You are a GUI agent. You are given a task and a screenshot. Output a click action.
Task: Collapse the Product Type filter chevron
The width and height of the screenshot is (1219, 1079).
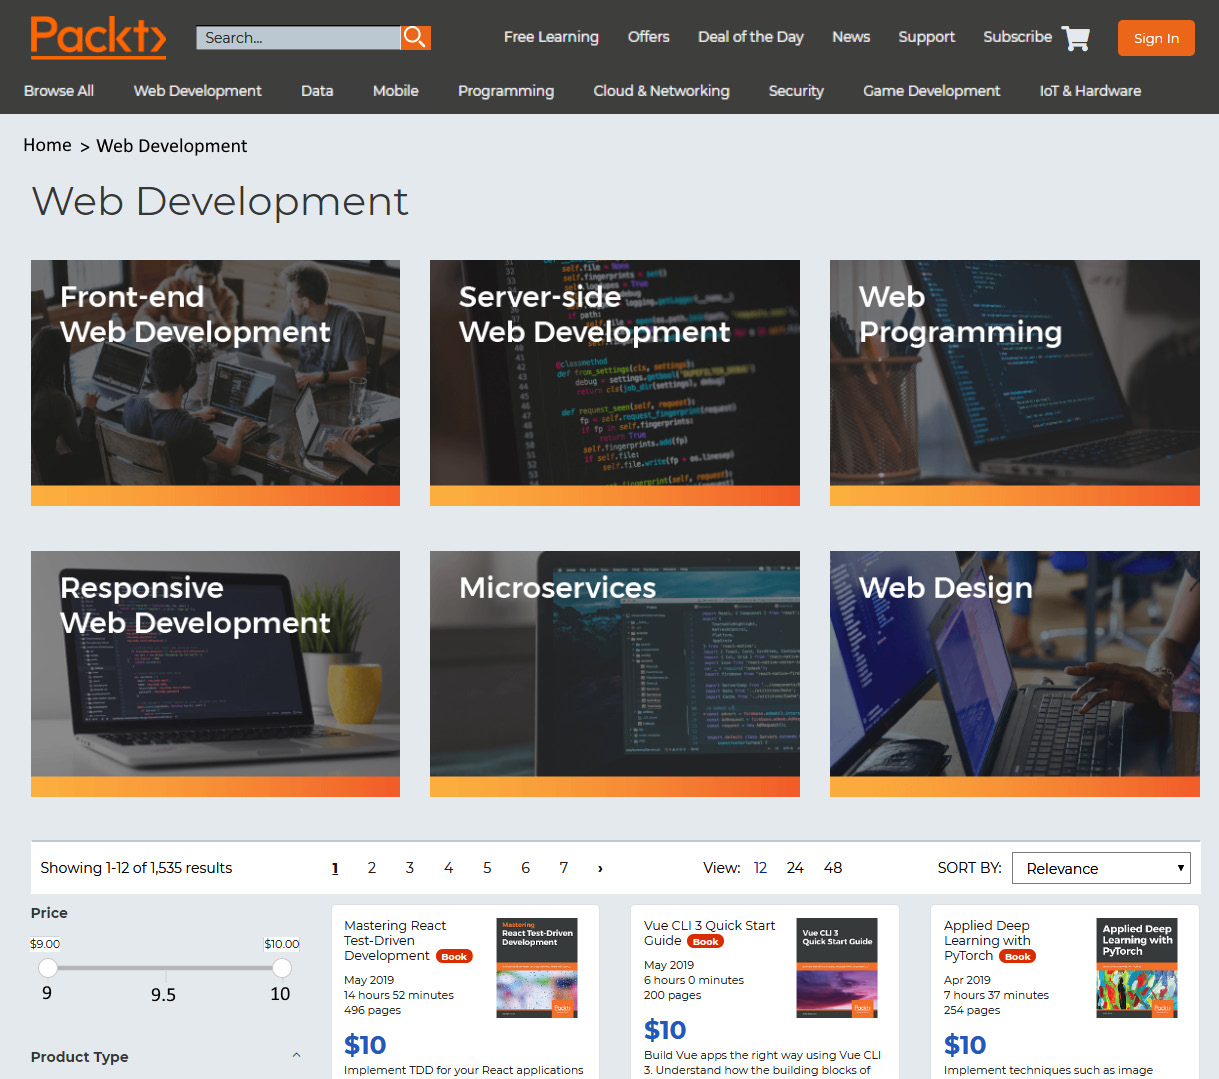296,1055
